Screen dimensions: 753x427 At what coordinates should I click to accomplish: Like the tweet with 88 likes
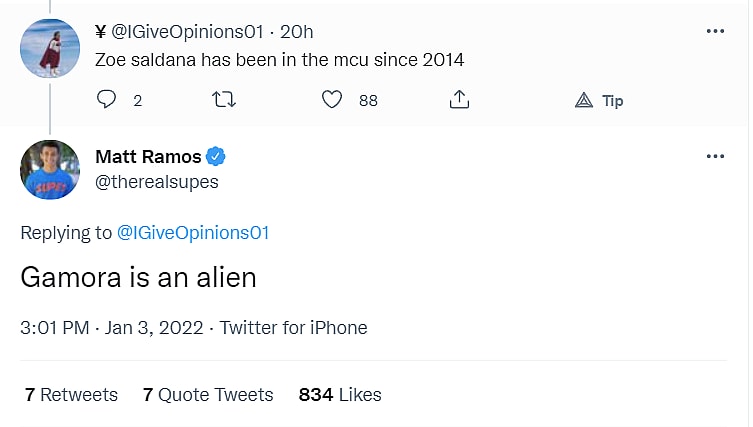[333, 99]
